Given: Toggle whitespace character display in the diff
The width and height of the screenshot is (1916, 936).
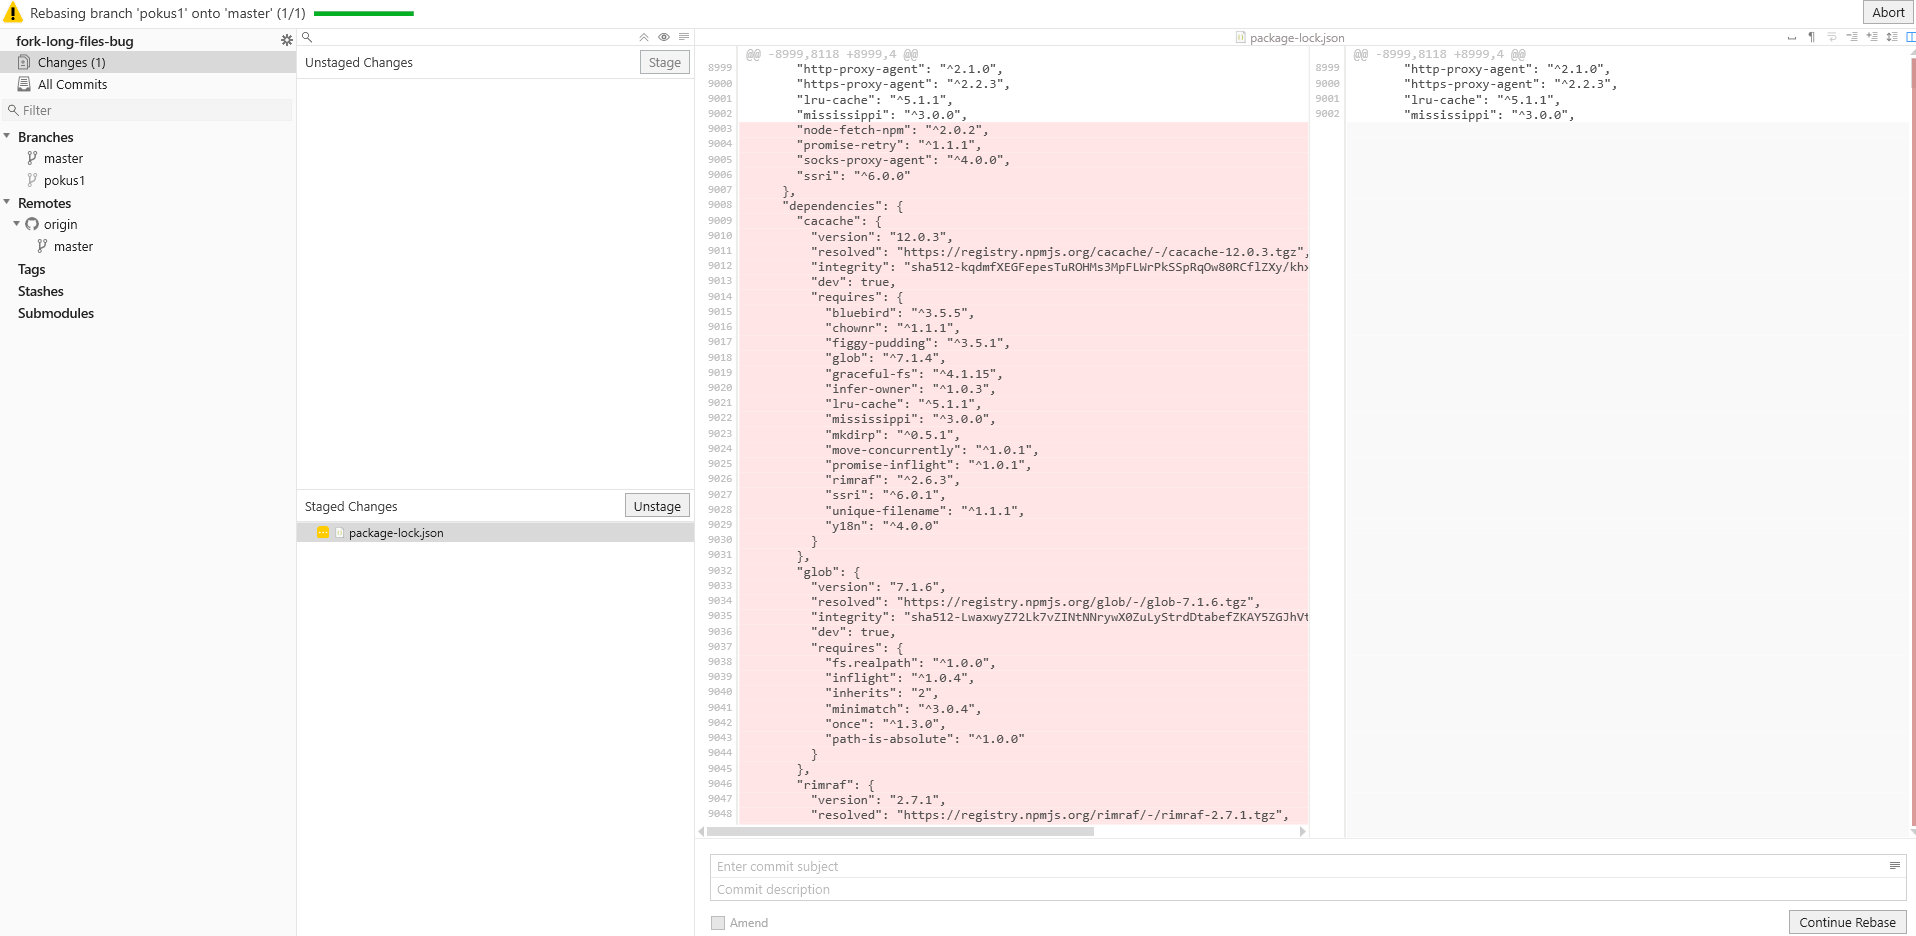Looking at the screenshot, I should pos(1792,36).
